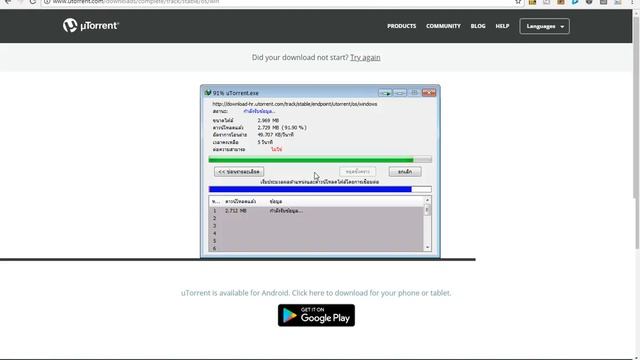
Task: Expand the Languages dropdown
Action: 544,26
